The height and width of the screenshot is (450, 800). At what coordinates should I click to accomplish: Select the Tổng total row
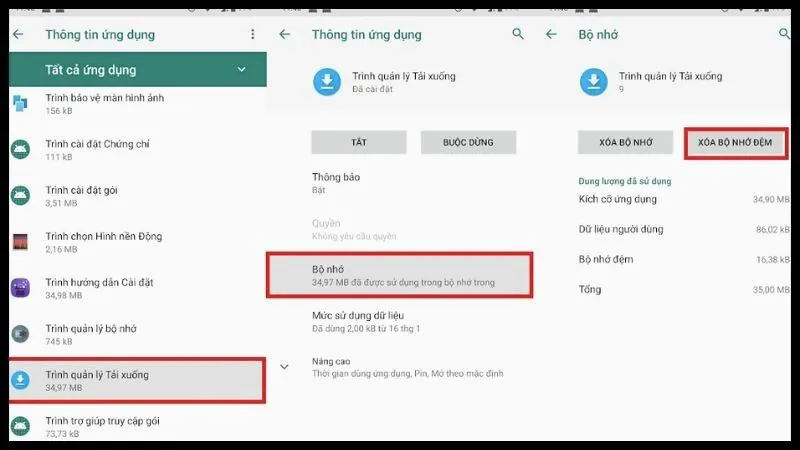click(684, 289)
